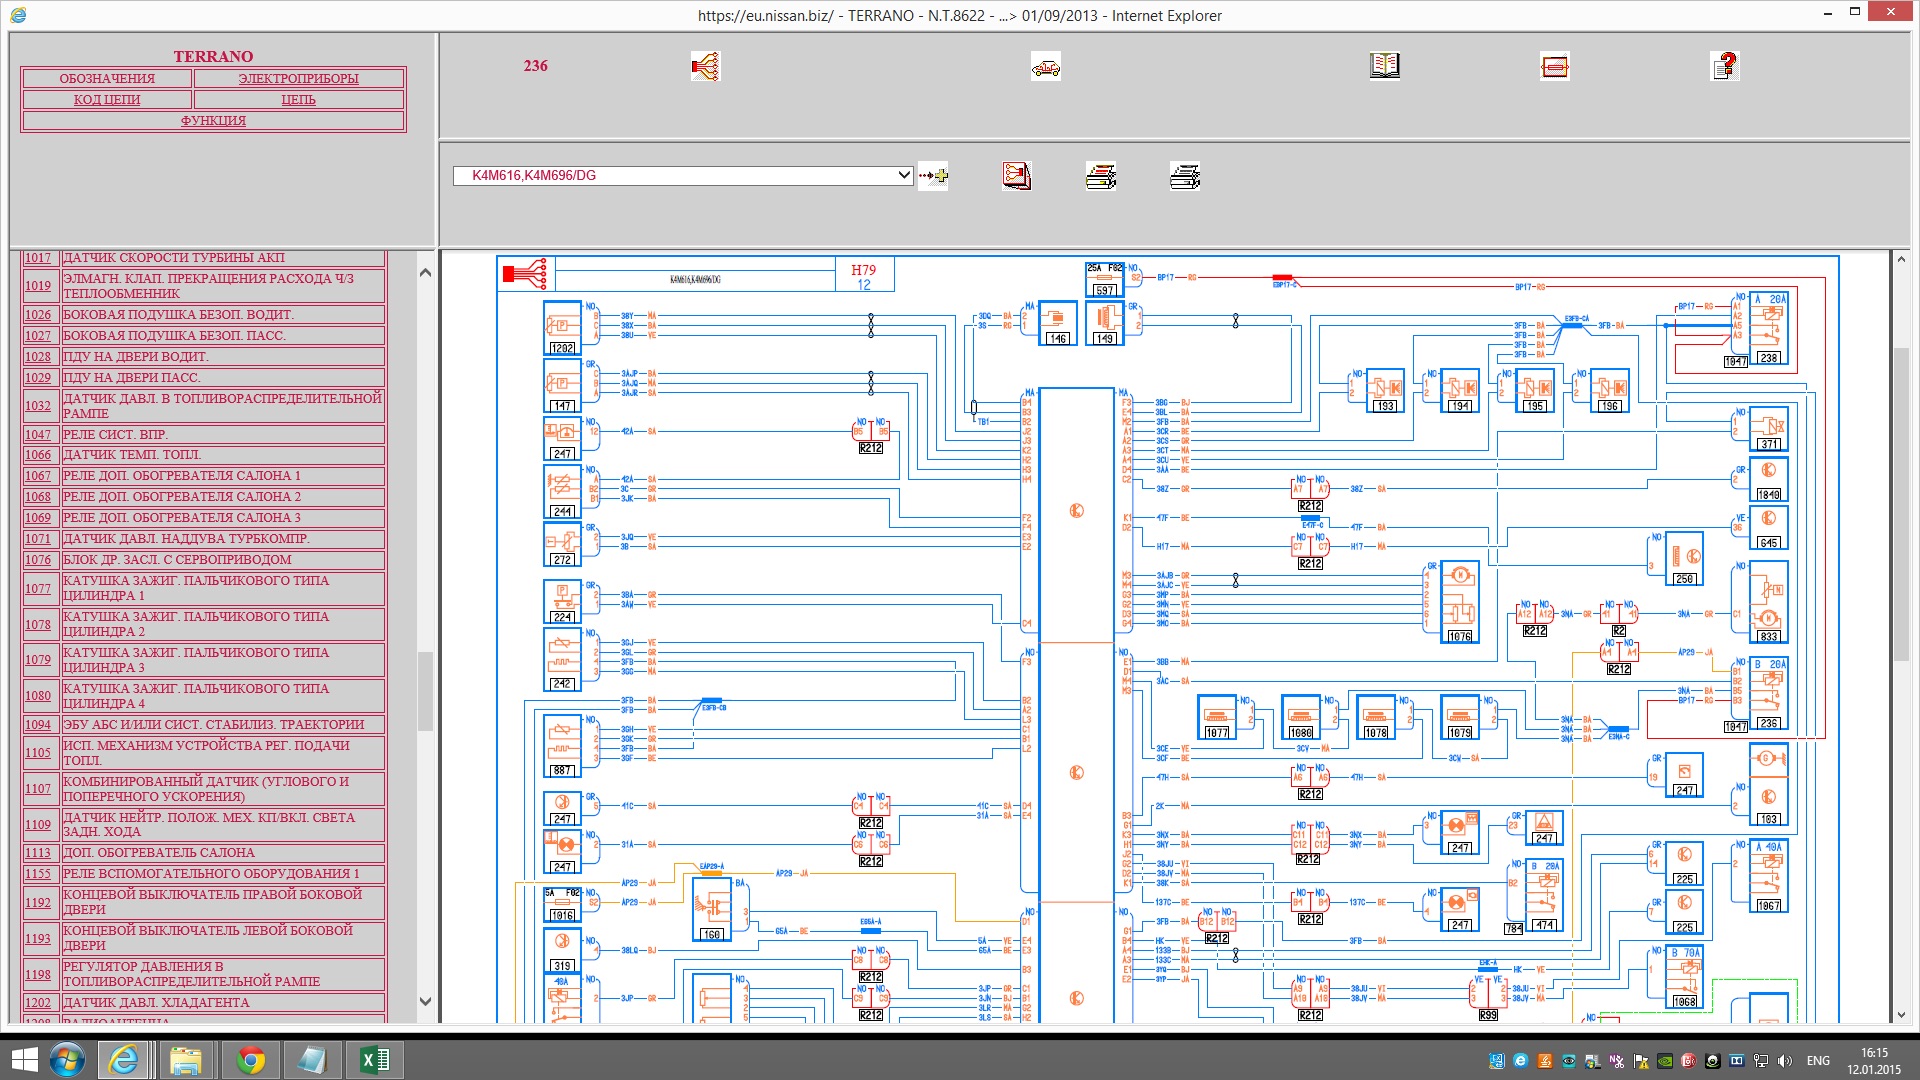
Task: Open Excel in taskbar
Action: (375, 1060)
